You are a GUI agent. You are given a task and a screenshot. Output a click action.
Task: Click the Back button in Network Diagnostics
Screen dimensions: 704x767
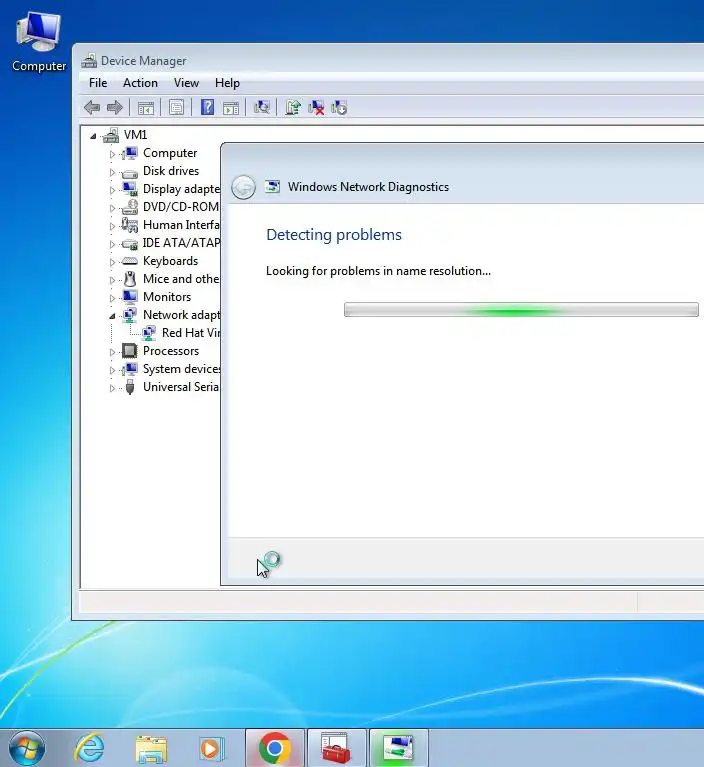pyautogui.click(x=243, y=187)
